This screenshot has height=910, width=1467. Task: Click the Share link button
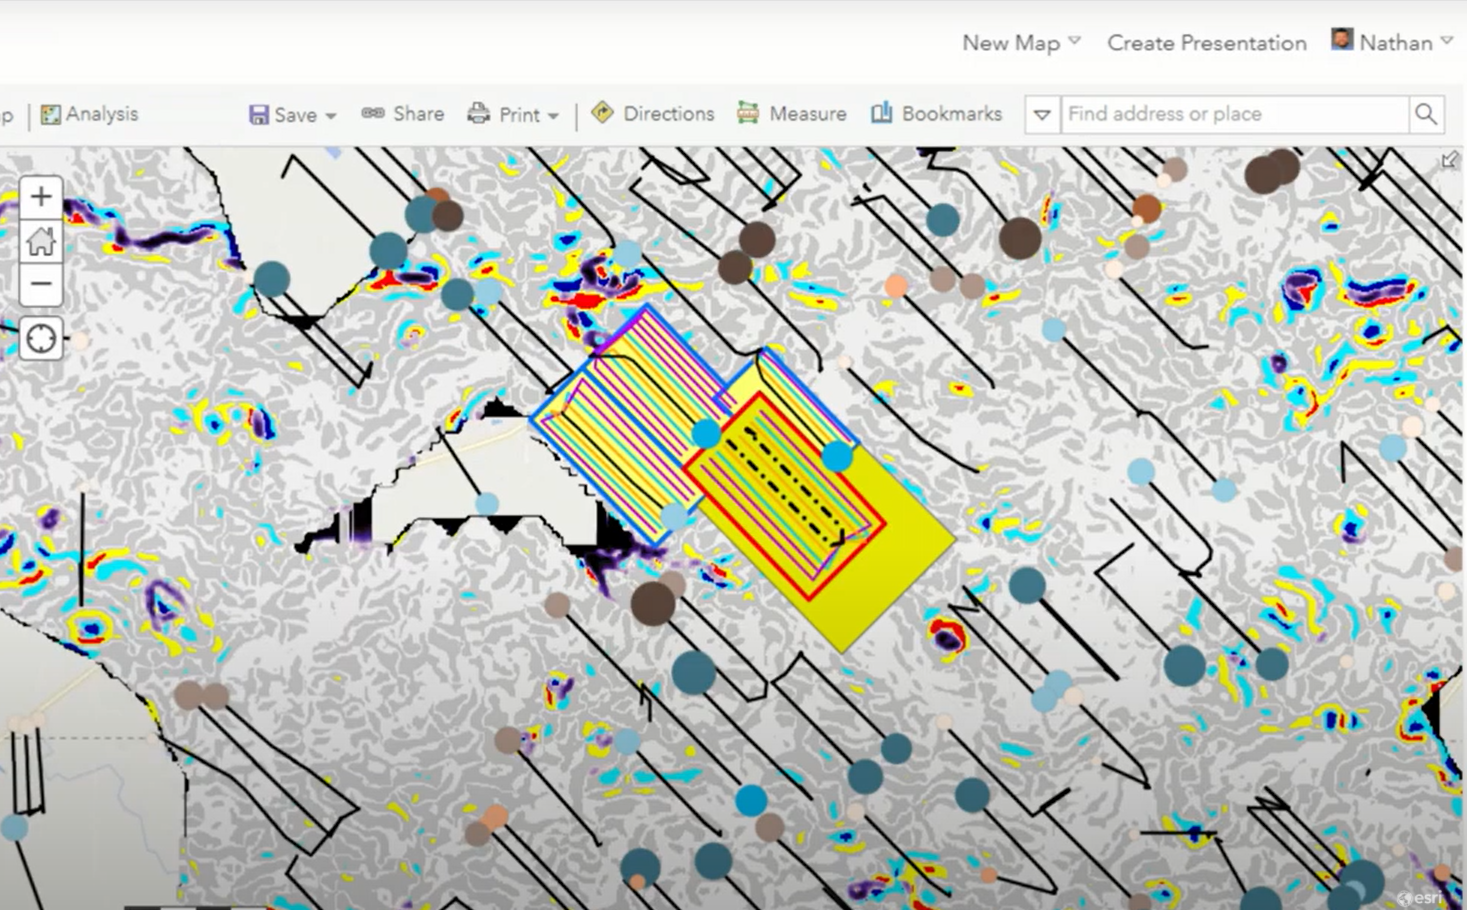(x=403, y=114)
